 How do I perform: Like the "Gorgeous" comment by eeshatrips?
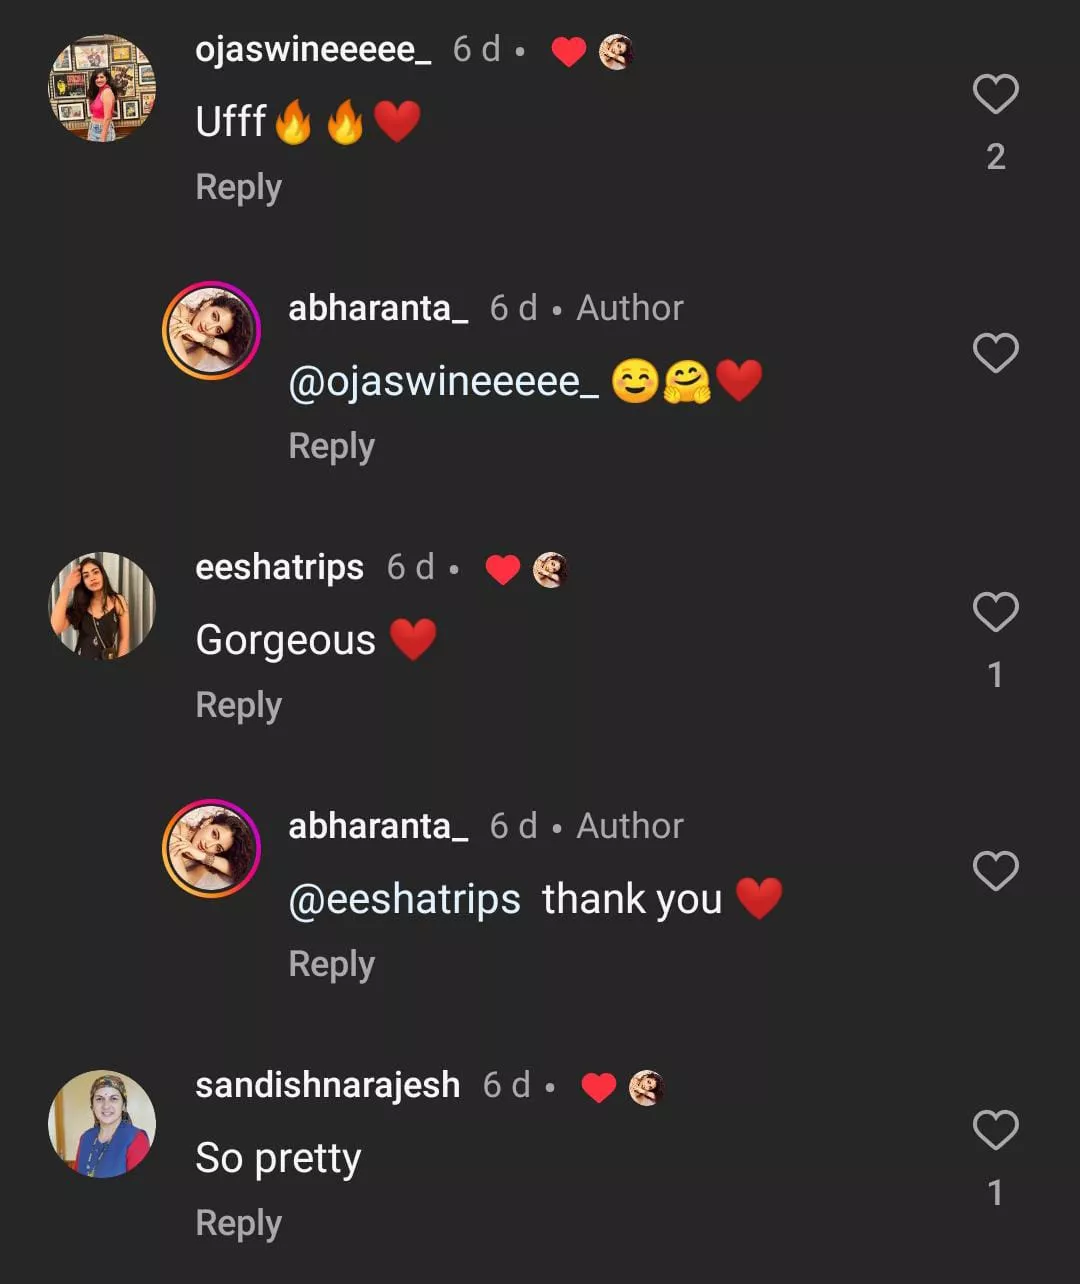[995, 612]
